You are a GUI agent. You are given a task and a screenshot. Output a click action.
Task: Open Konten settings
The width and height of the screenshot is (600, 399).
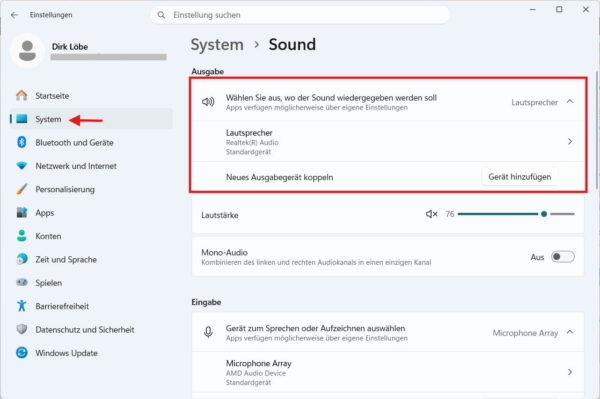[x=91, y=236]
